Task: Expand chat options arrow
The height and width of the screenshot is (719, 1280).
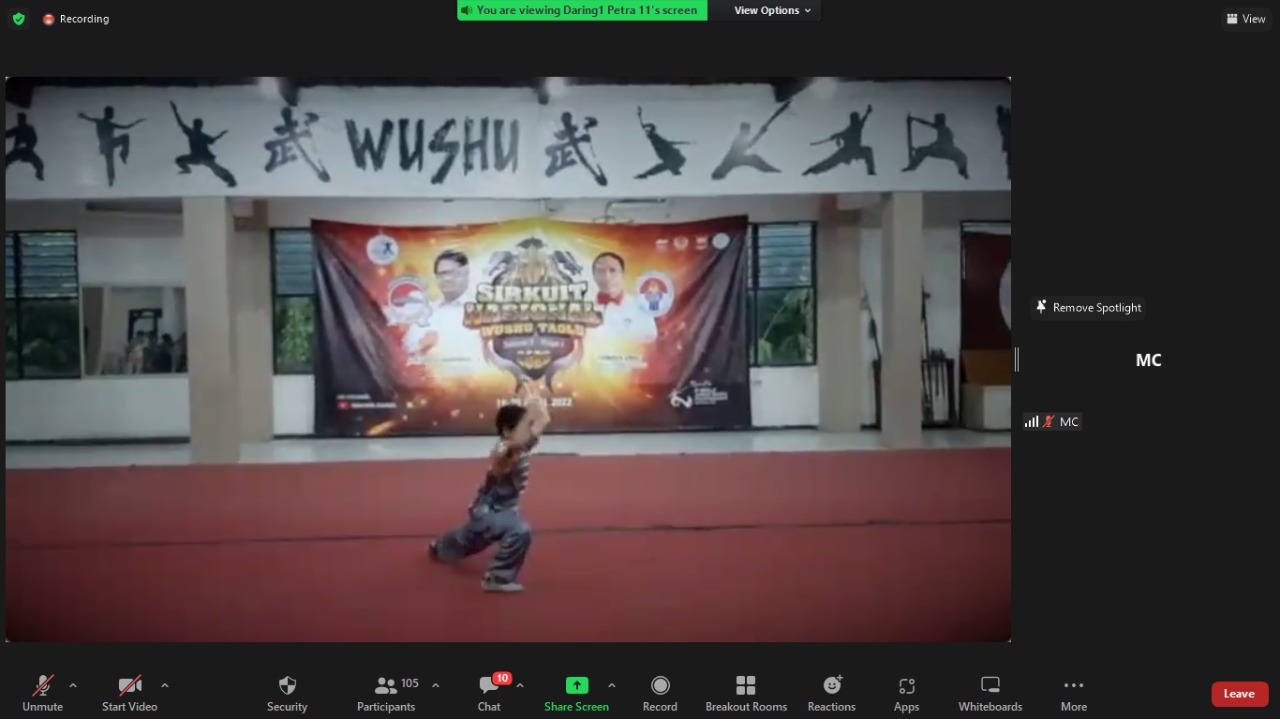Action: pos(520,686)
